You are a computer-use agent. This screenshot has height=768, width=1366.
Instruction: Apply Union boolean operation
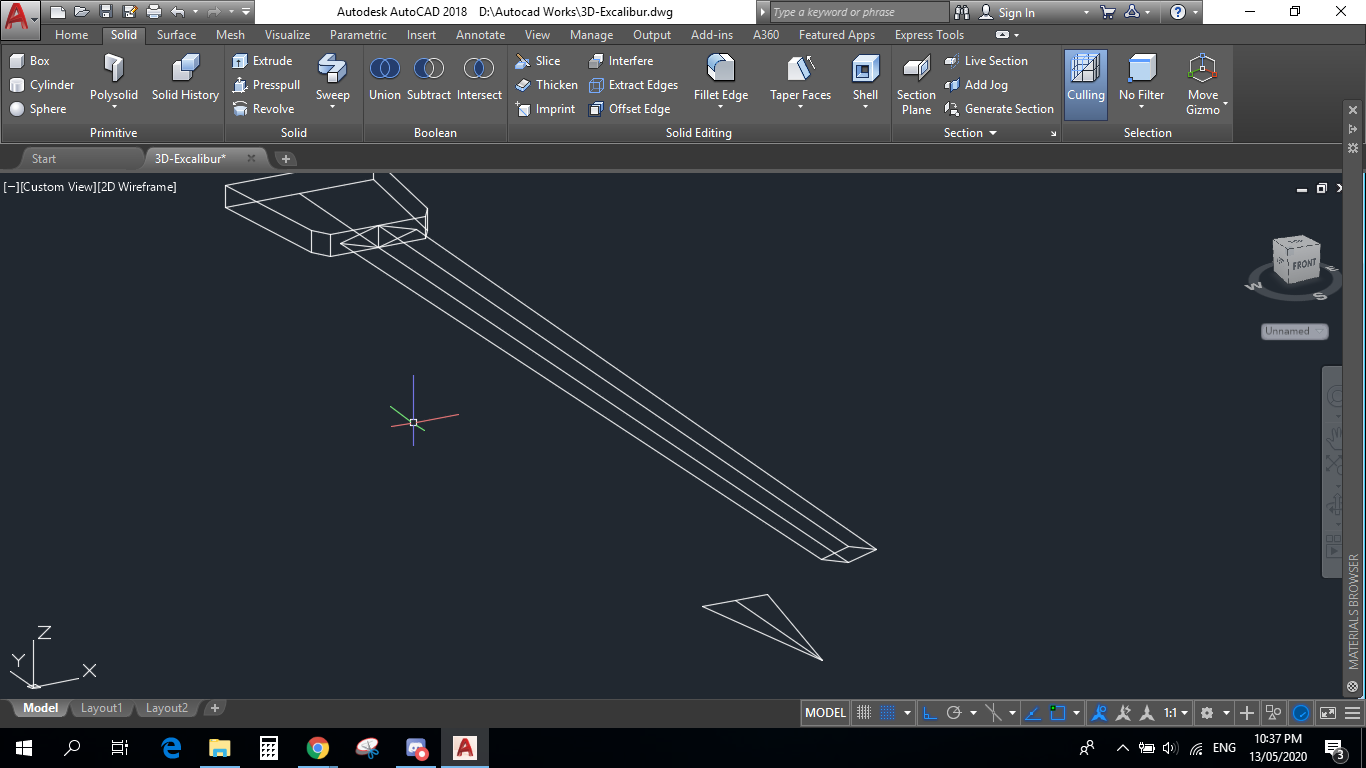(385, 78)
